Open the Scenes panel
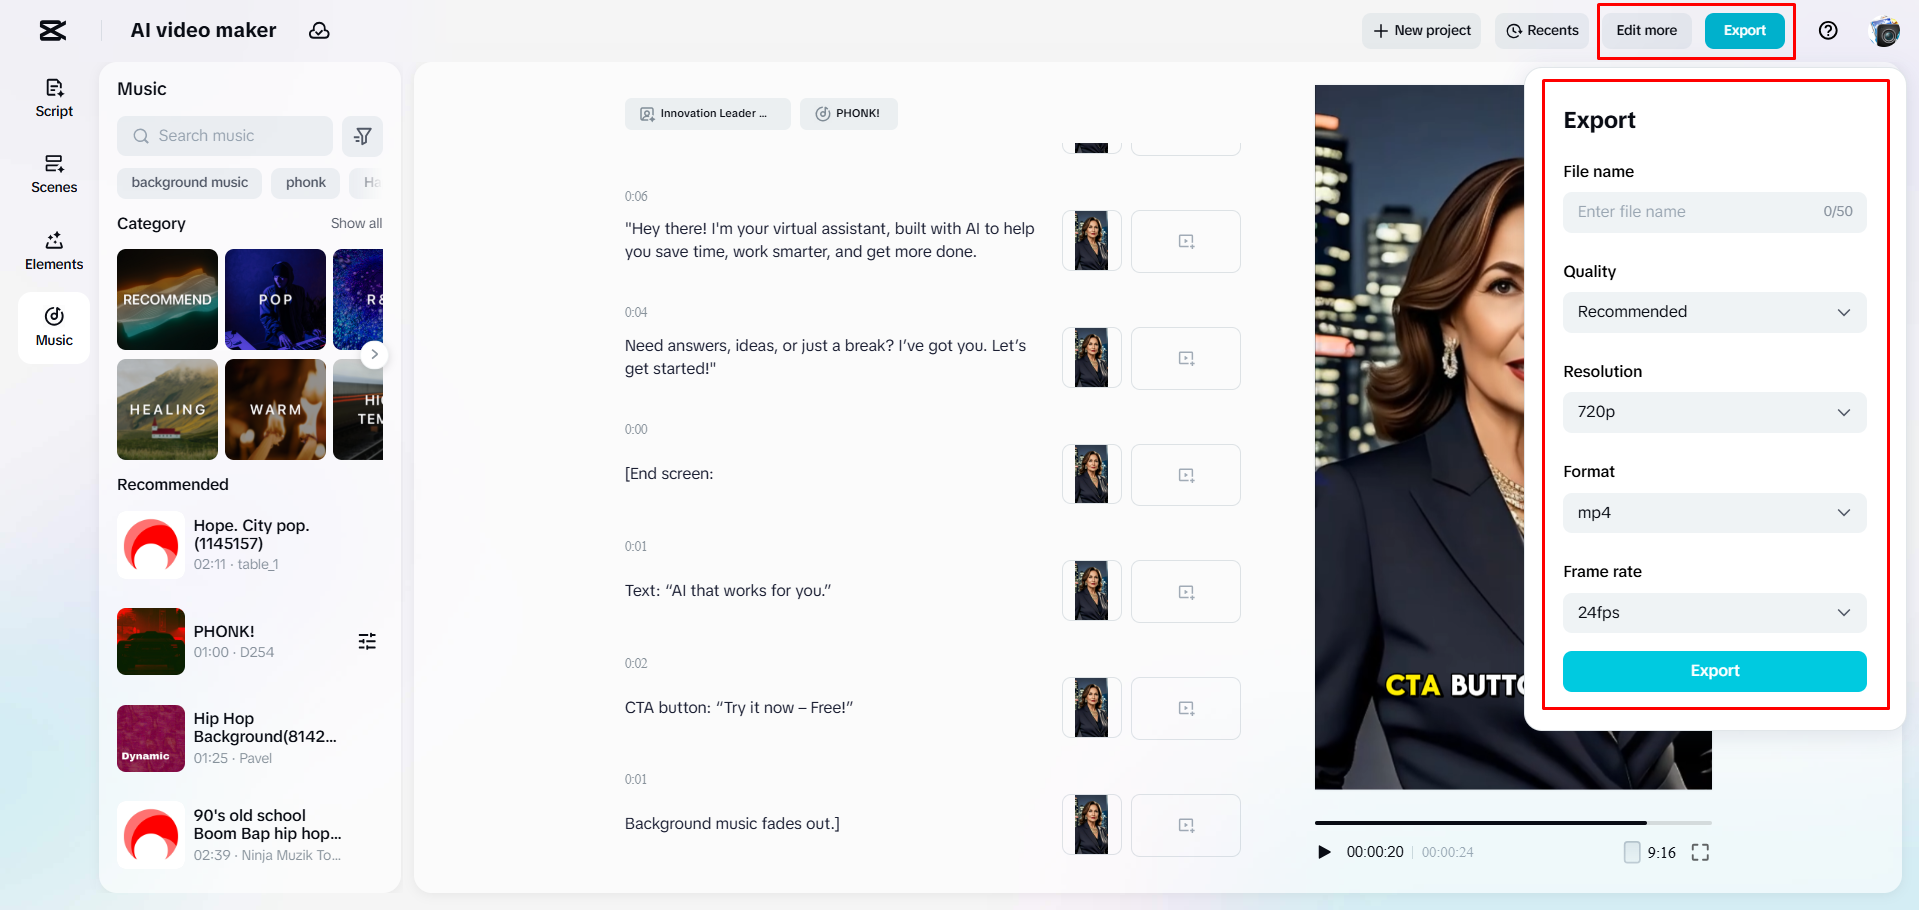 pos(54,174)
